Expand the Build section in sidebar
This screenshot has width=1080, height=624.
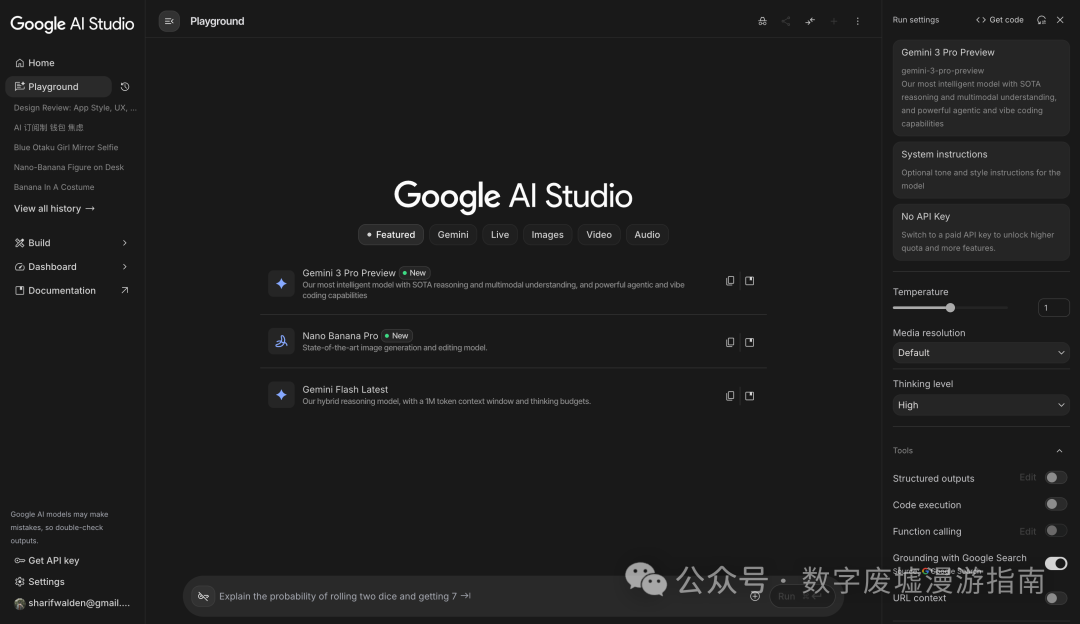pyautogui.click(x=72, y=243)
